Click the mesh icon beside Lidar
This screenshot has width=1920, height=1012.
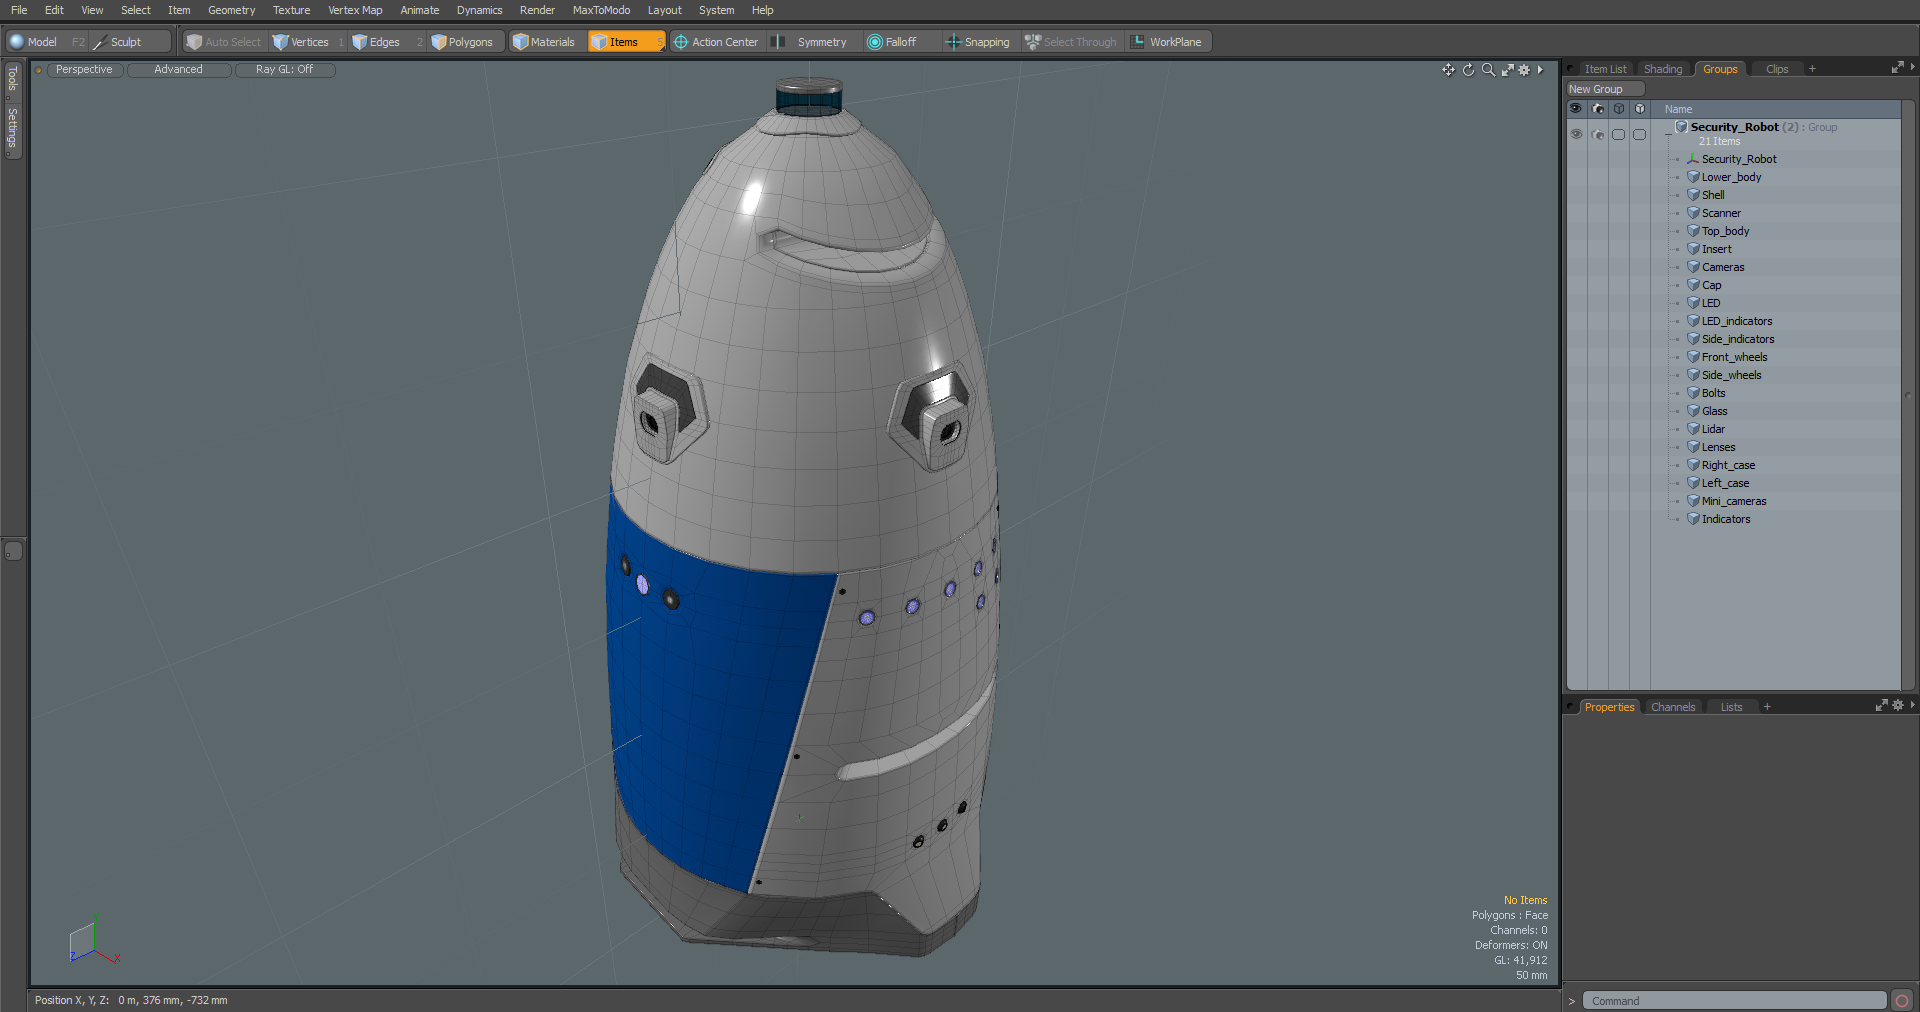(1693, 429)
